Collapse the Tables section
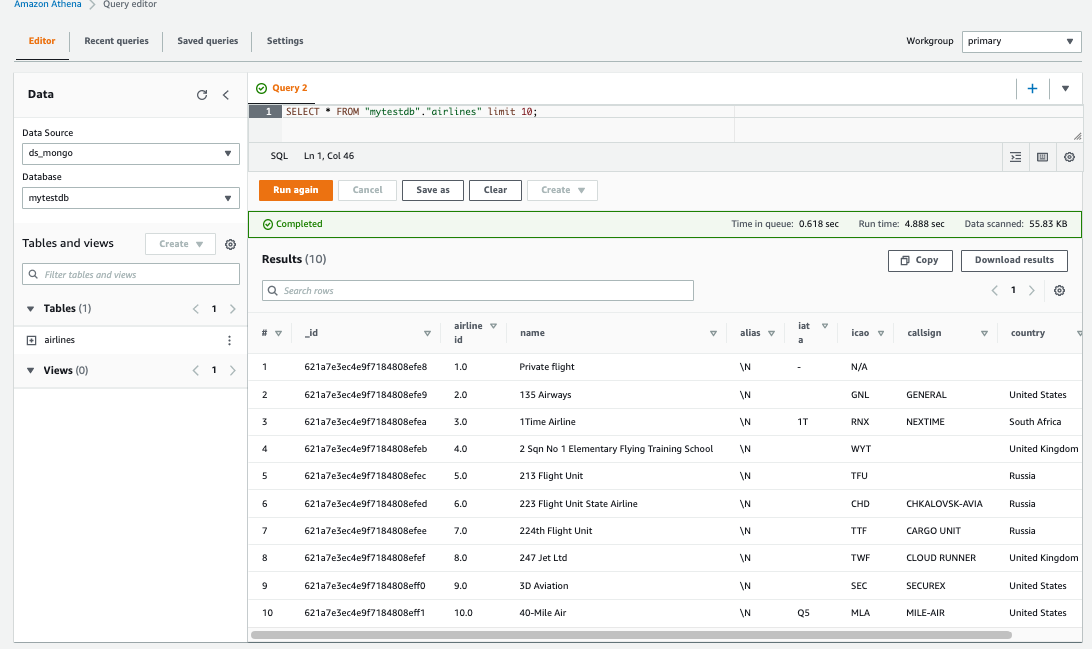The height and width of the screenshot is (649, 1092). click(x=29, y=309)
